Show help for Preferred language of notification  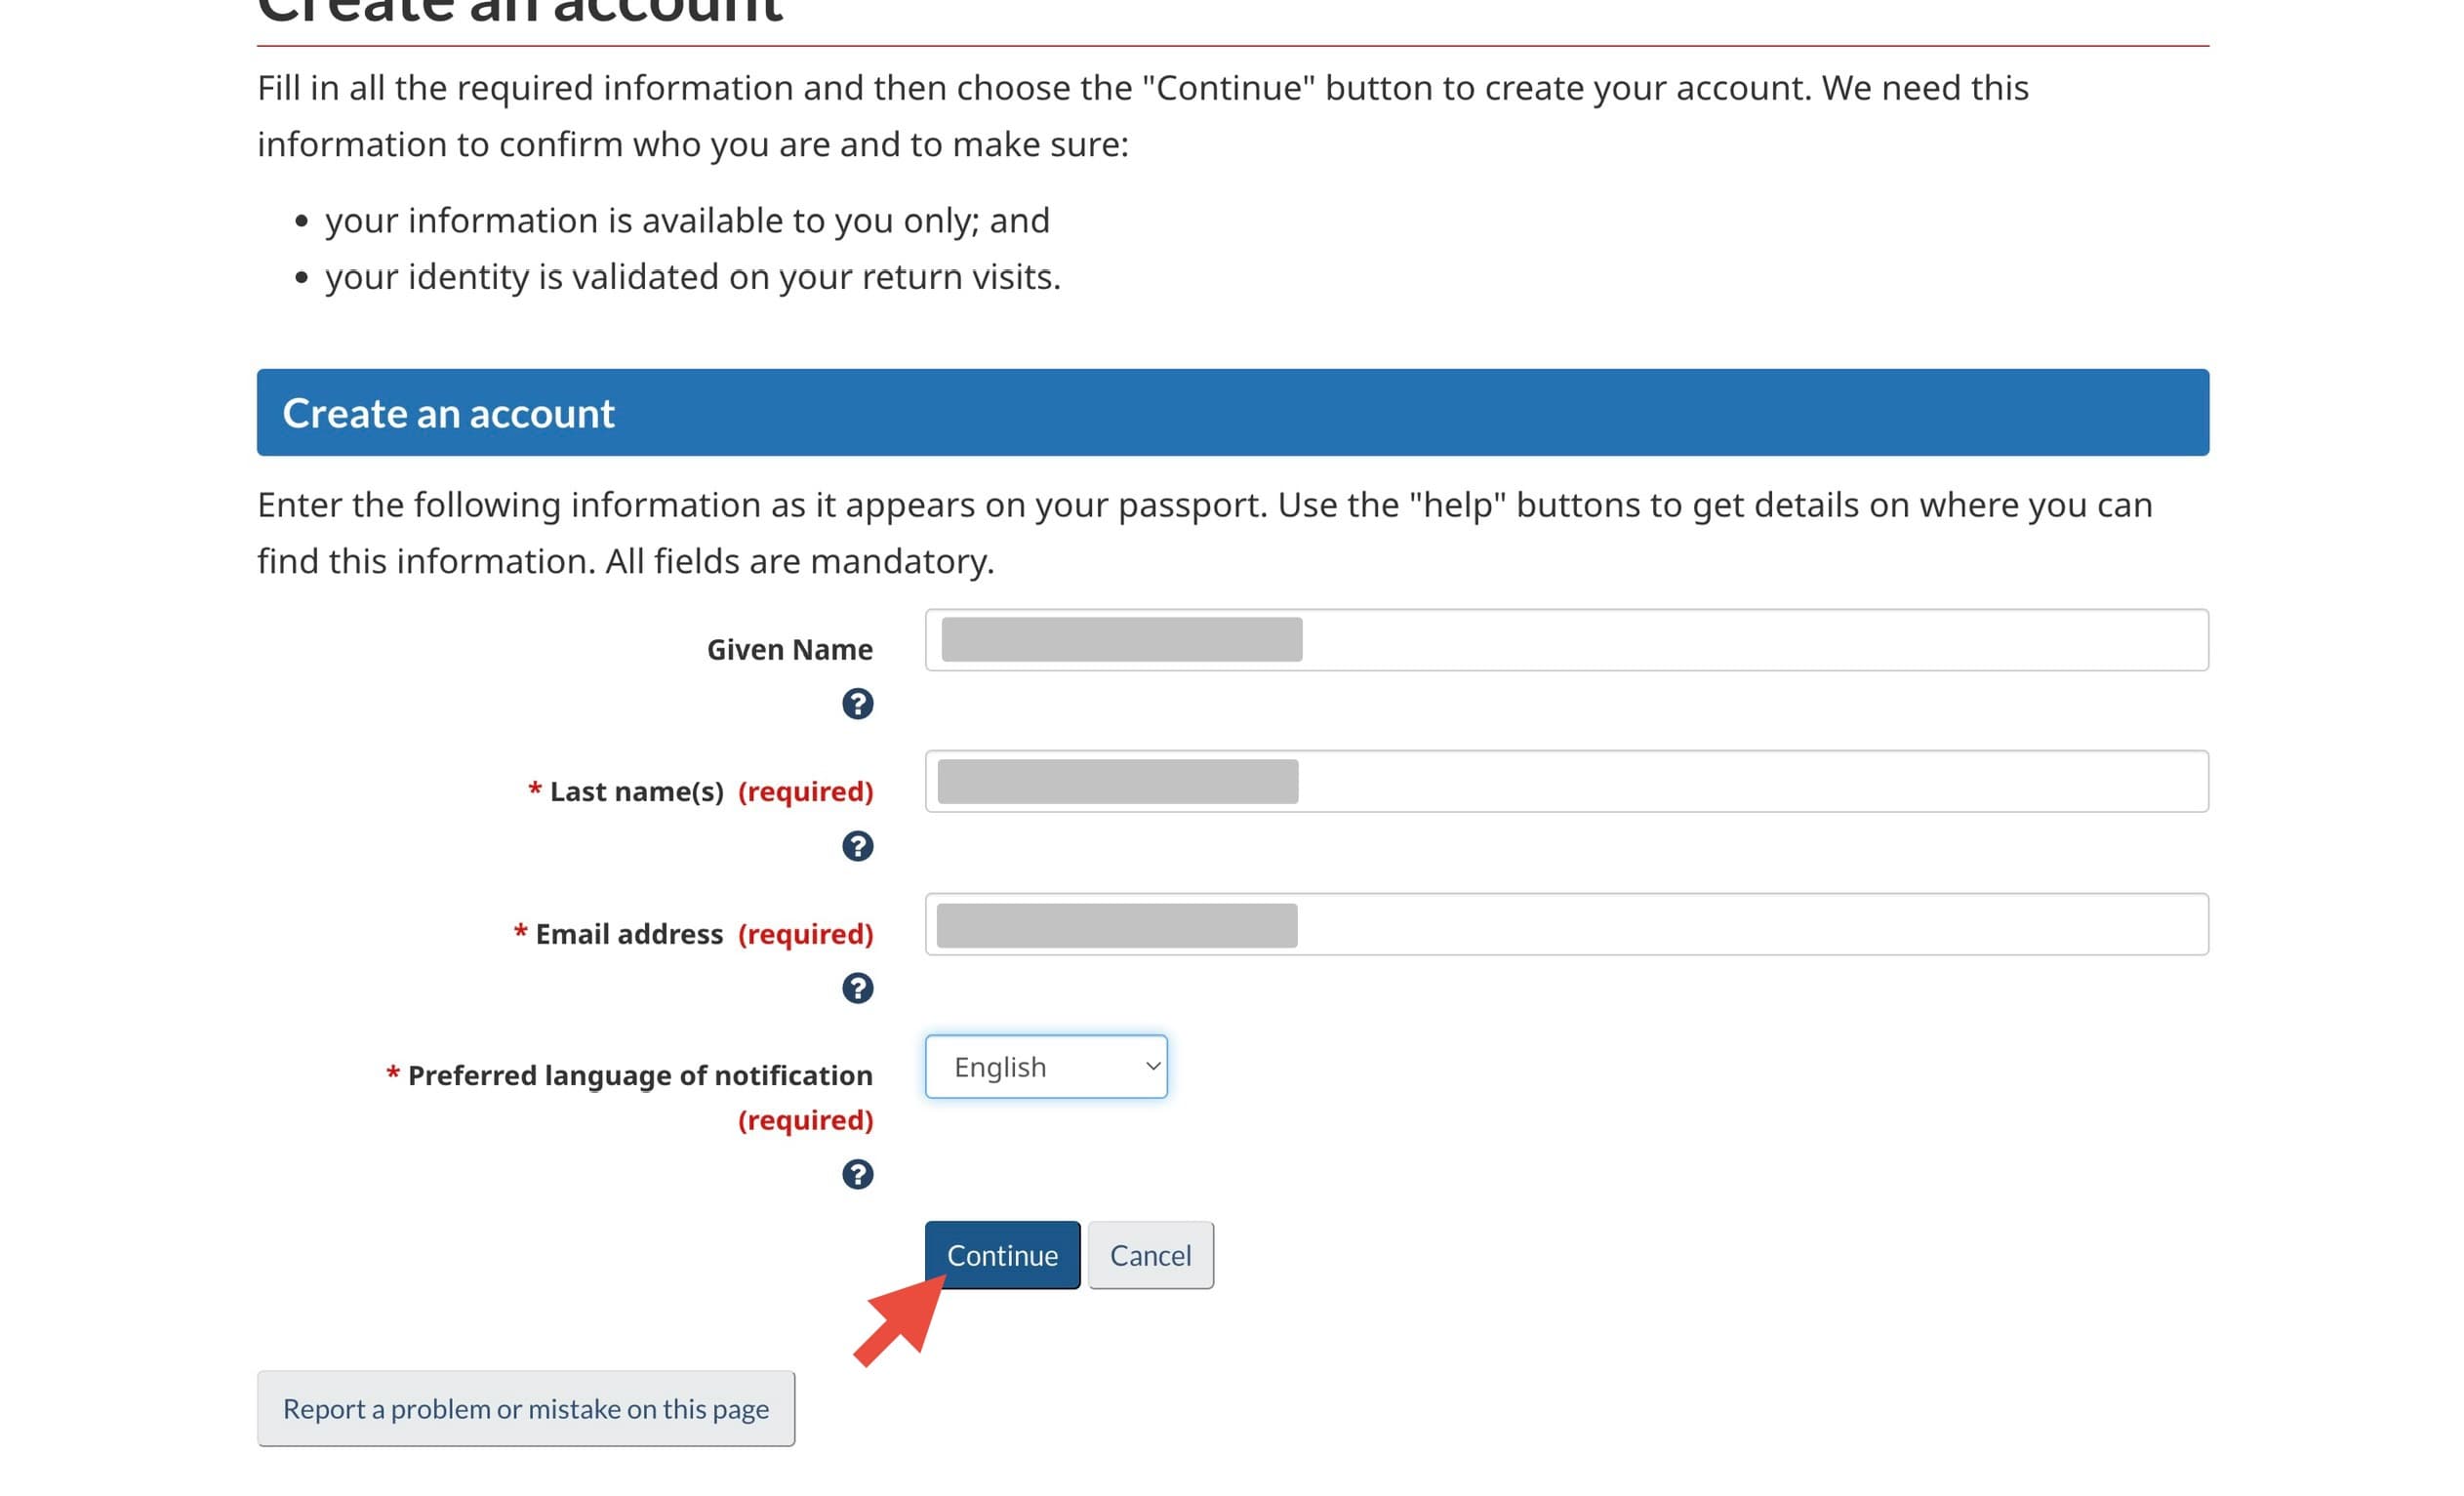tap(857, 1174)
